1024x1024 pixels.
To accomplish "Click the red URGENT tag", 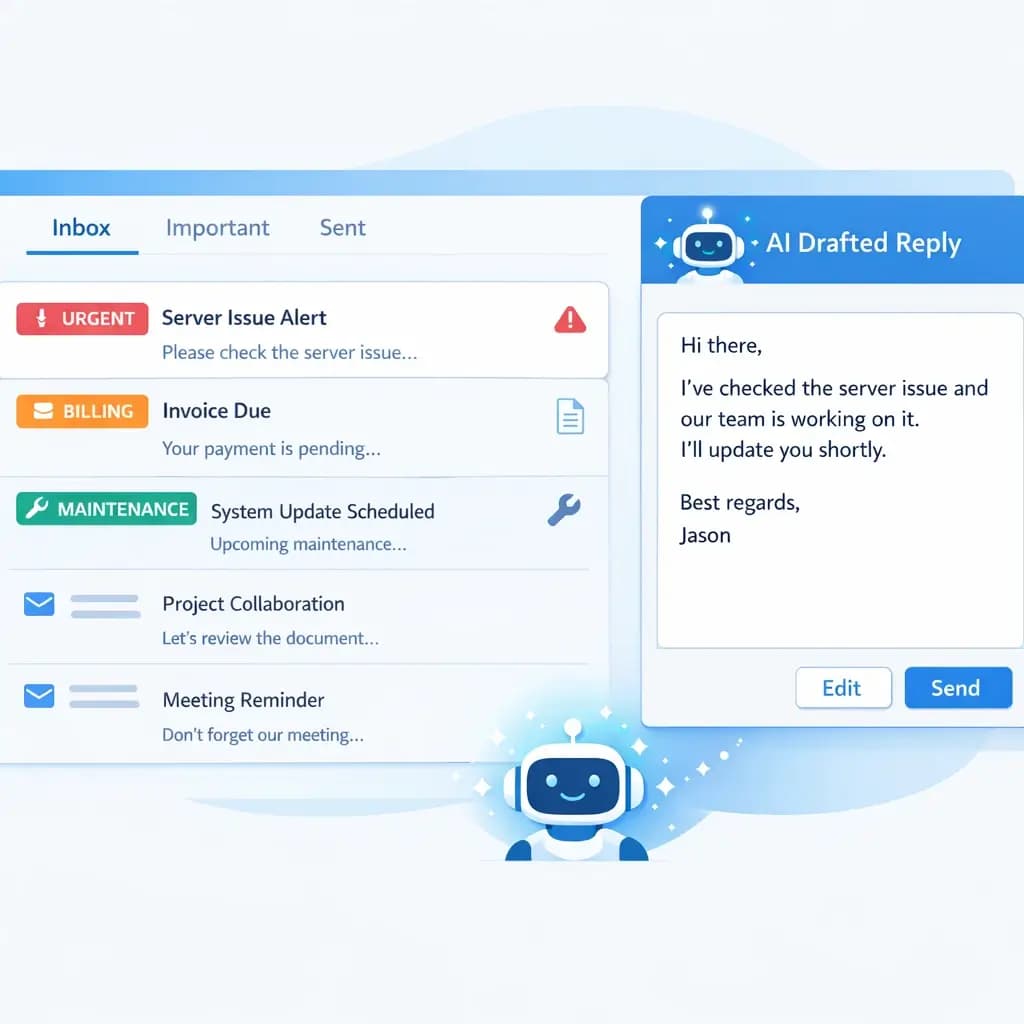I will pos(82,319).
